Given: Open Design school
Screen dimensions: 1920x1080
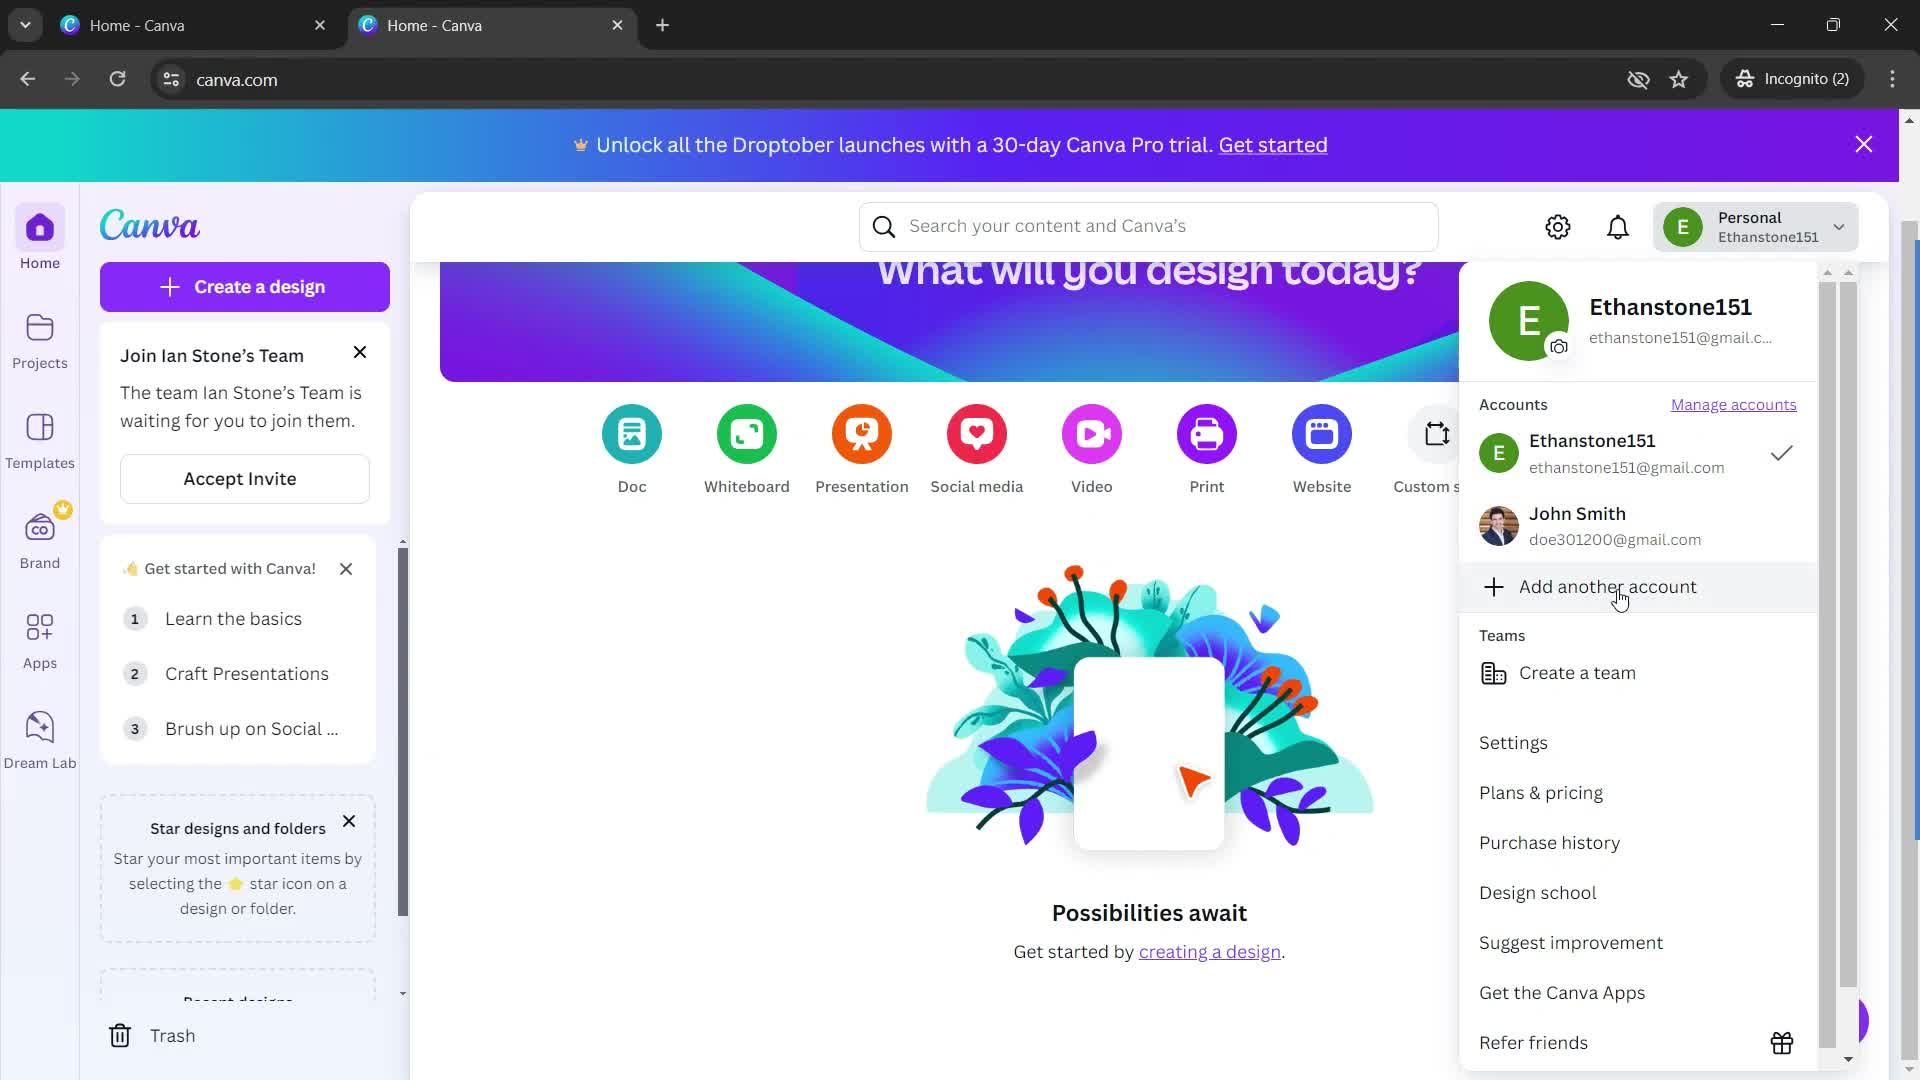Looking at the screenshot, I should coord(1637,893).
